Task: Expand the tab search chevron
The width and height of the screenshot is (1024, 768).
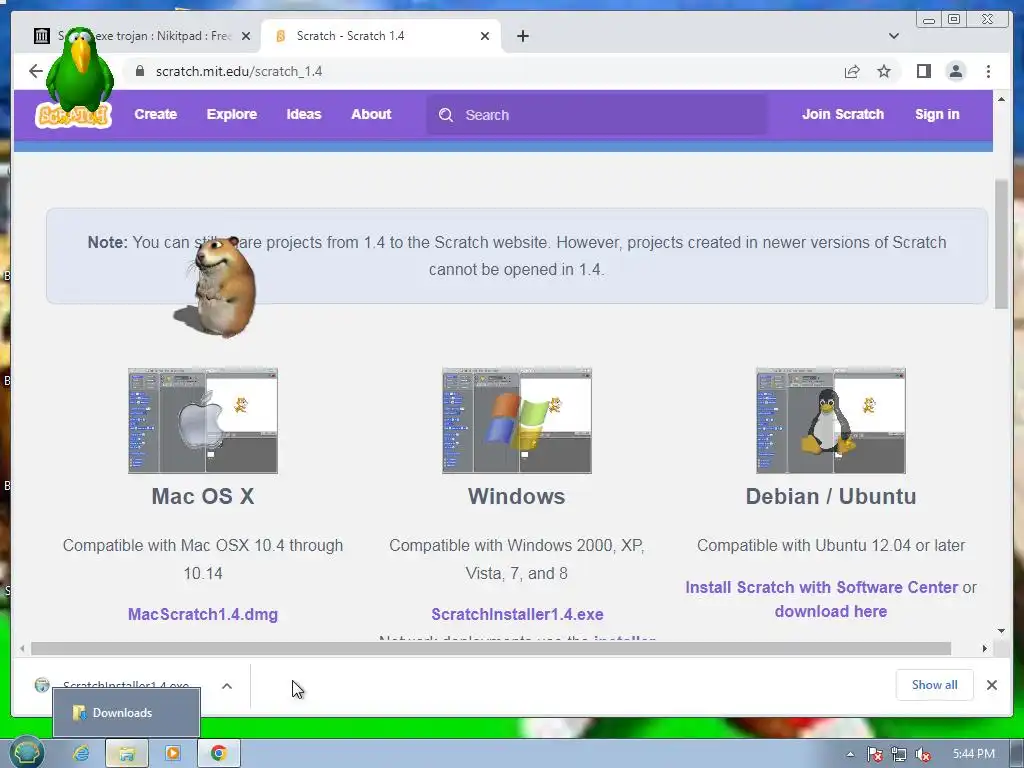Action: [x=893, y=36]
